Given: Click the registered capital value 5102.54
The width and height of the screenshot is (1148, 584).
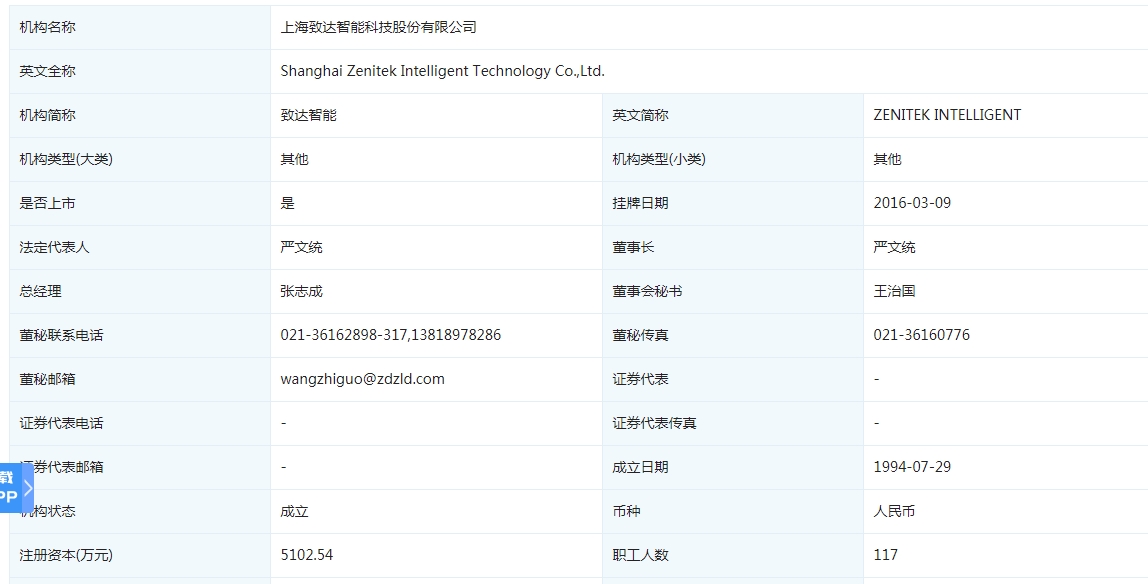Looking at the screenshot, I should click(306, 555).
